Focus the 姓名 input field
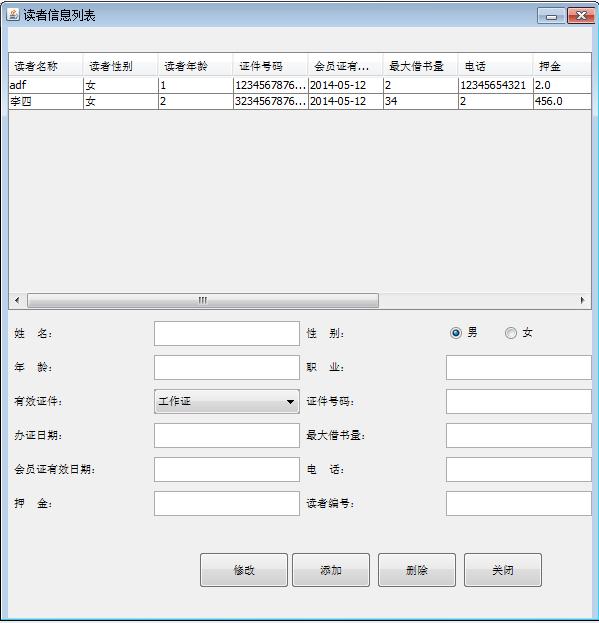The image size is (599, 623). point(227,333)
